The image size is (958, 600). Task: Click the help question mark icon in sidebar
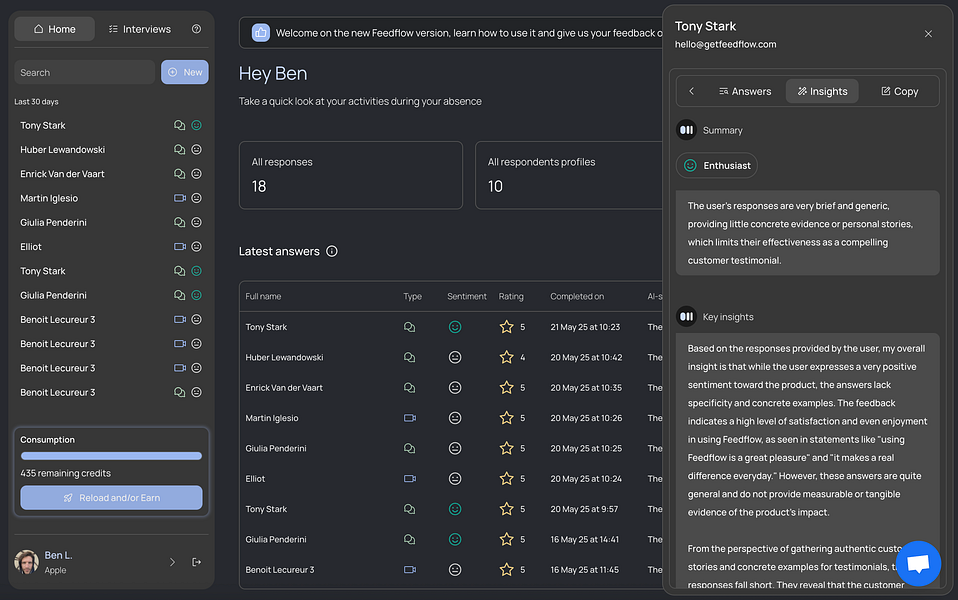[x=196, y=29]
